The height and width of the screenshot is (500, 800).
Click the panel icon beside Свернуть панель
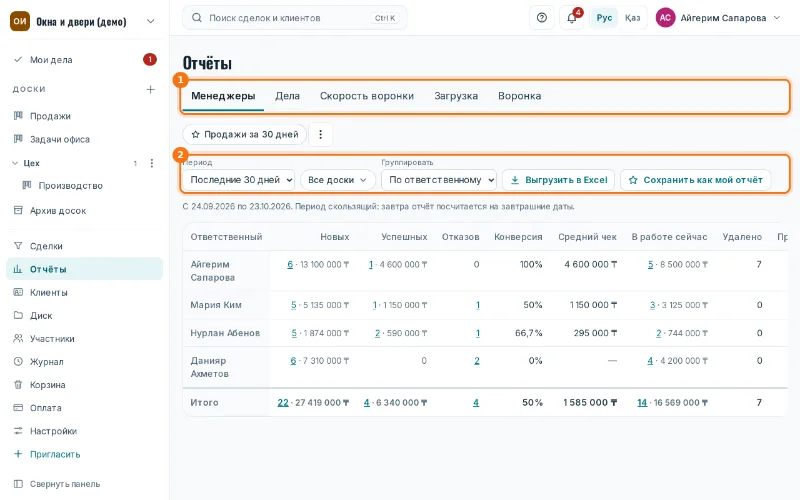coord(18,484)
